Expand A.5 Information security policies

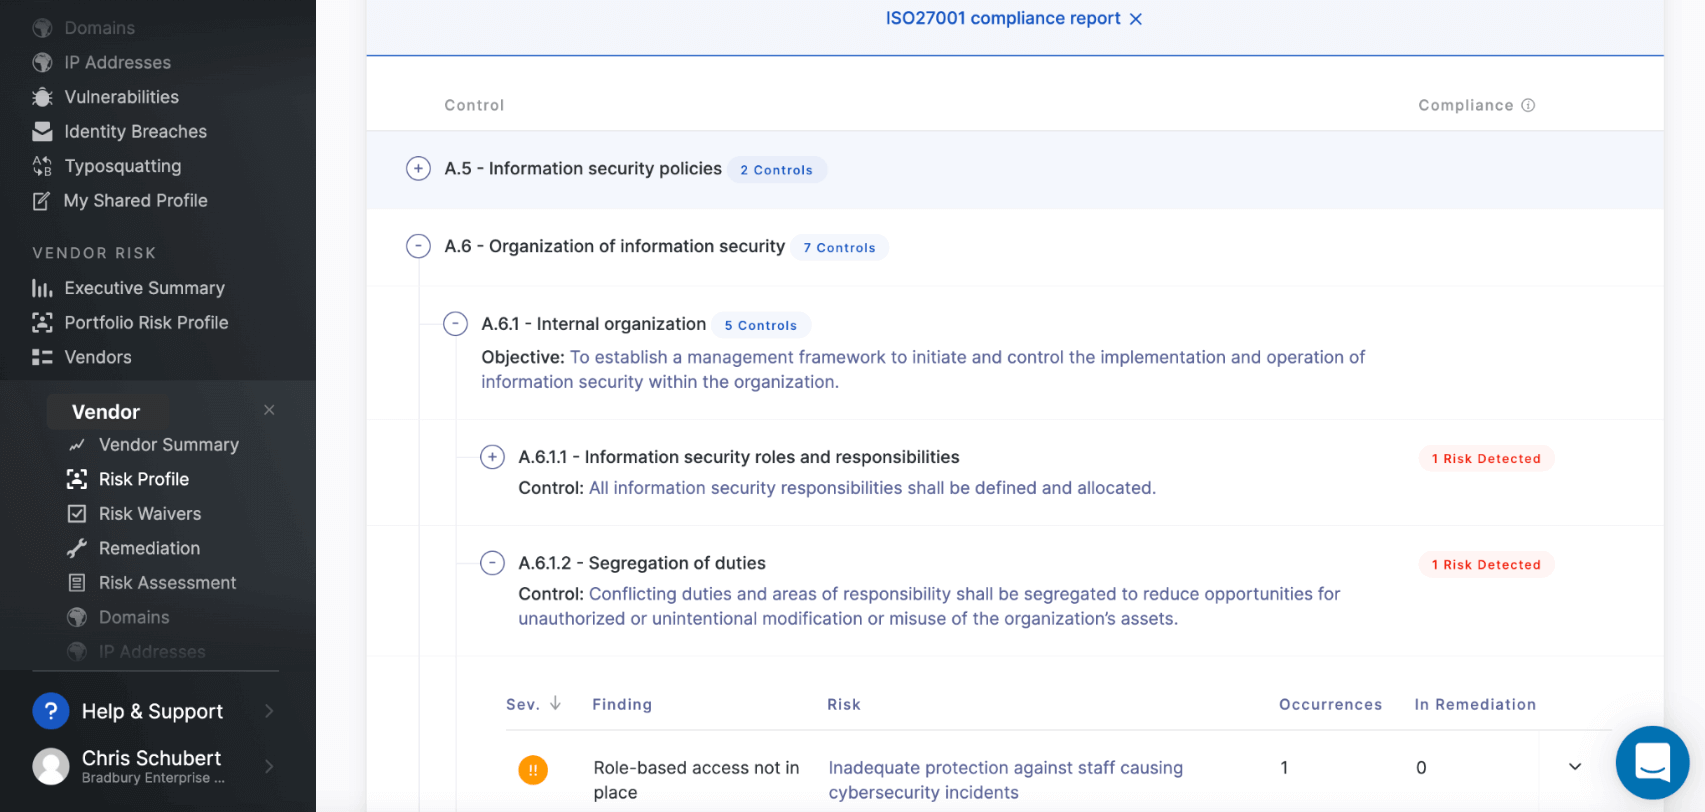tap(418, 168)
